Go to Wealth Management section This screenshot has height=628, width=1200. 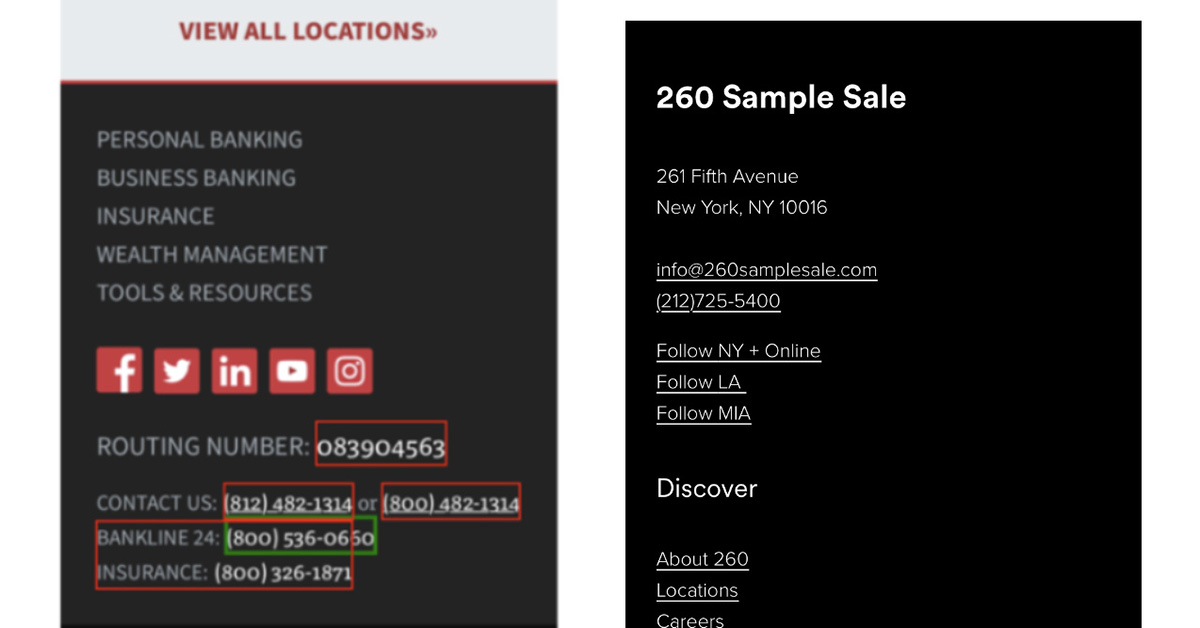(211, 255)
